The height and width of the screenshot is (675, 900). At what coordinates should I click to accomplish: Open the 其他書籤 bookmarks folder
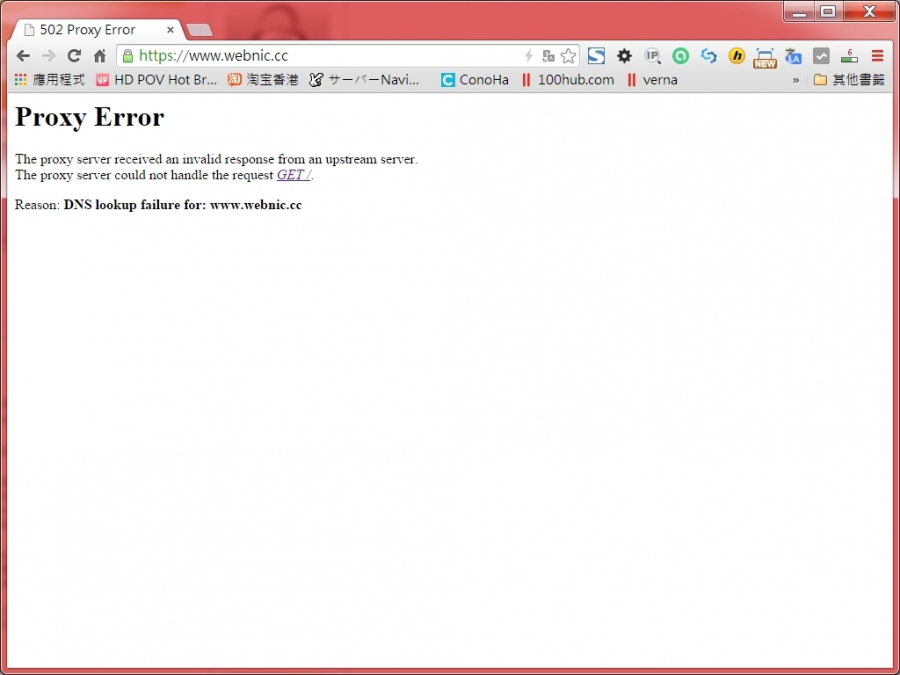click(x=849, y=80)
